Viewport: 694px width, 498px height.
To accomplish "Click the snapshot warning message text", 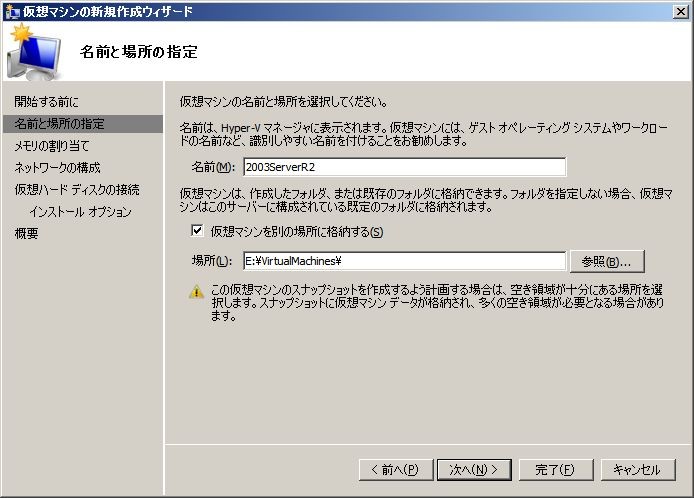I will 437,303.
